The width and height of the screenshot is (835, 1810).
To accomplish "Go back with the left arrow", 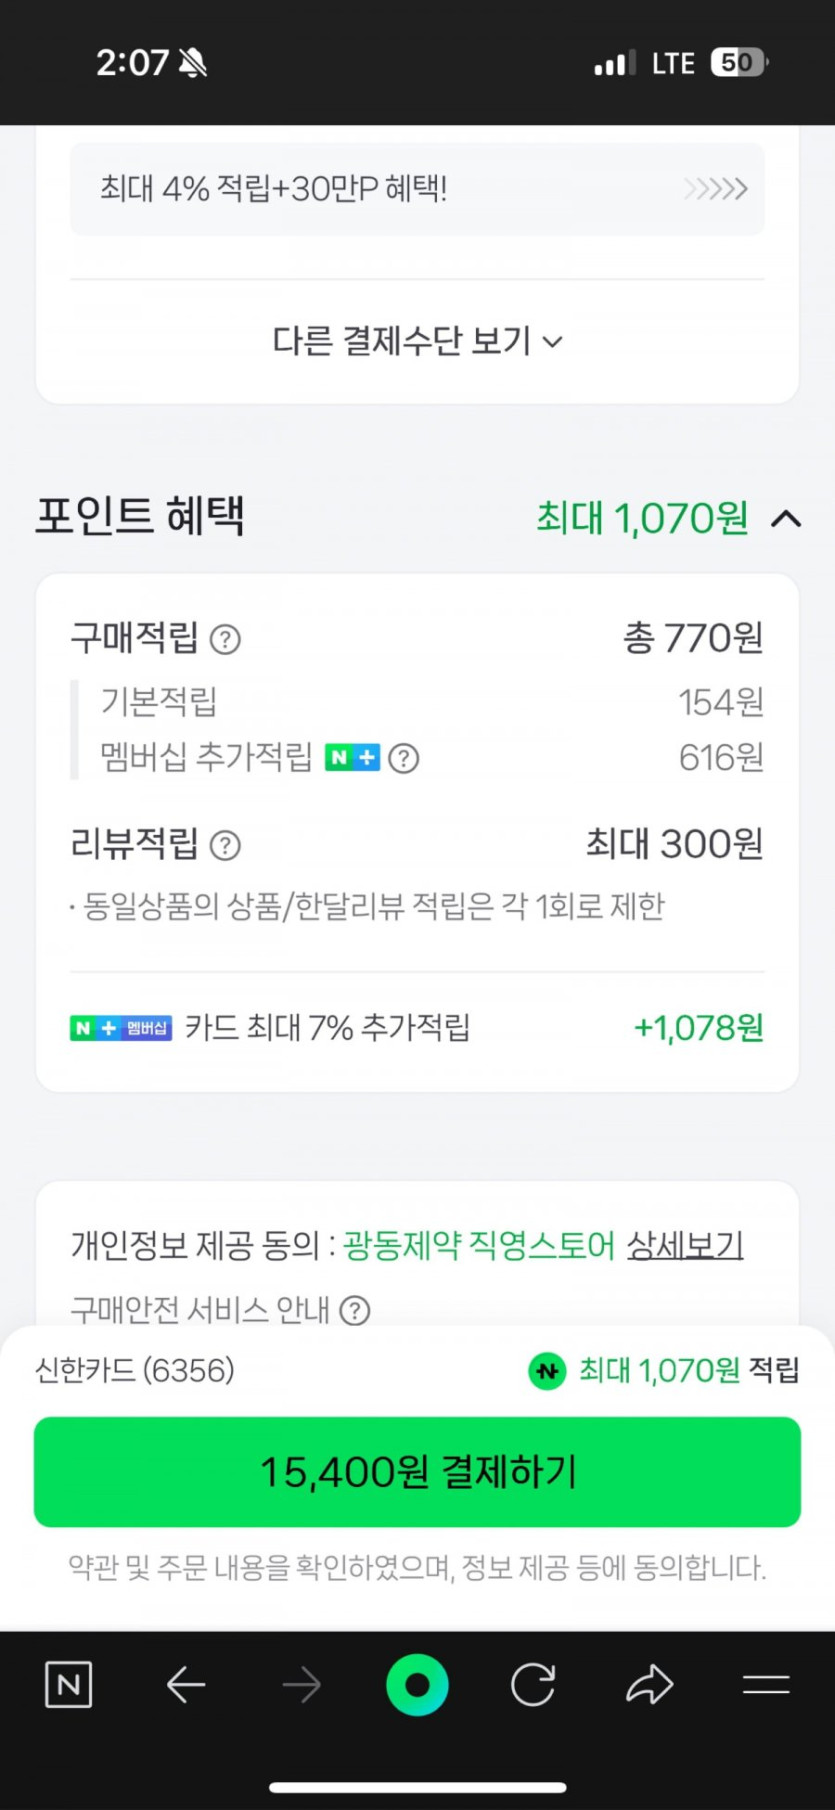I will point(185,1685).
